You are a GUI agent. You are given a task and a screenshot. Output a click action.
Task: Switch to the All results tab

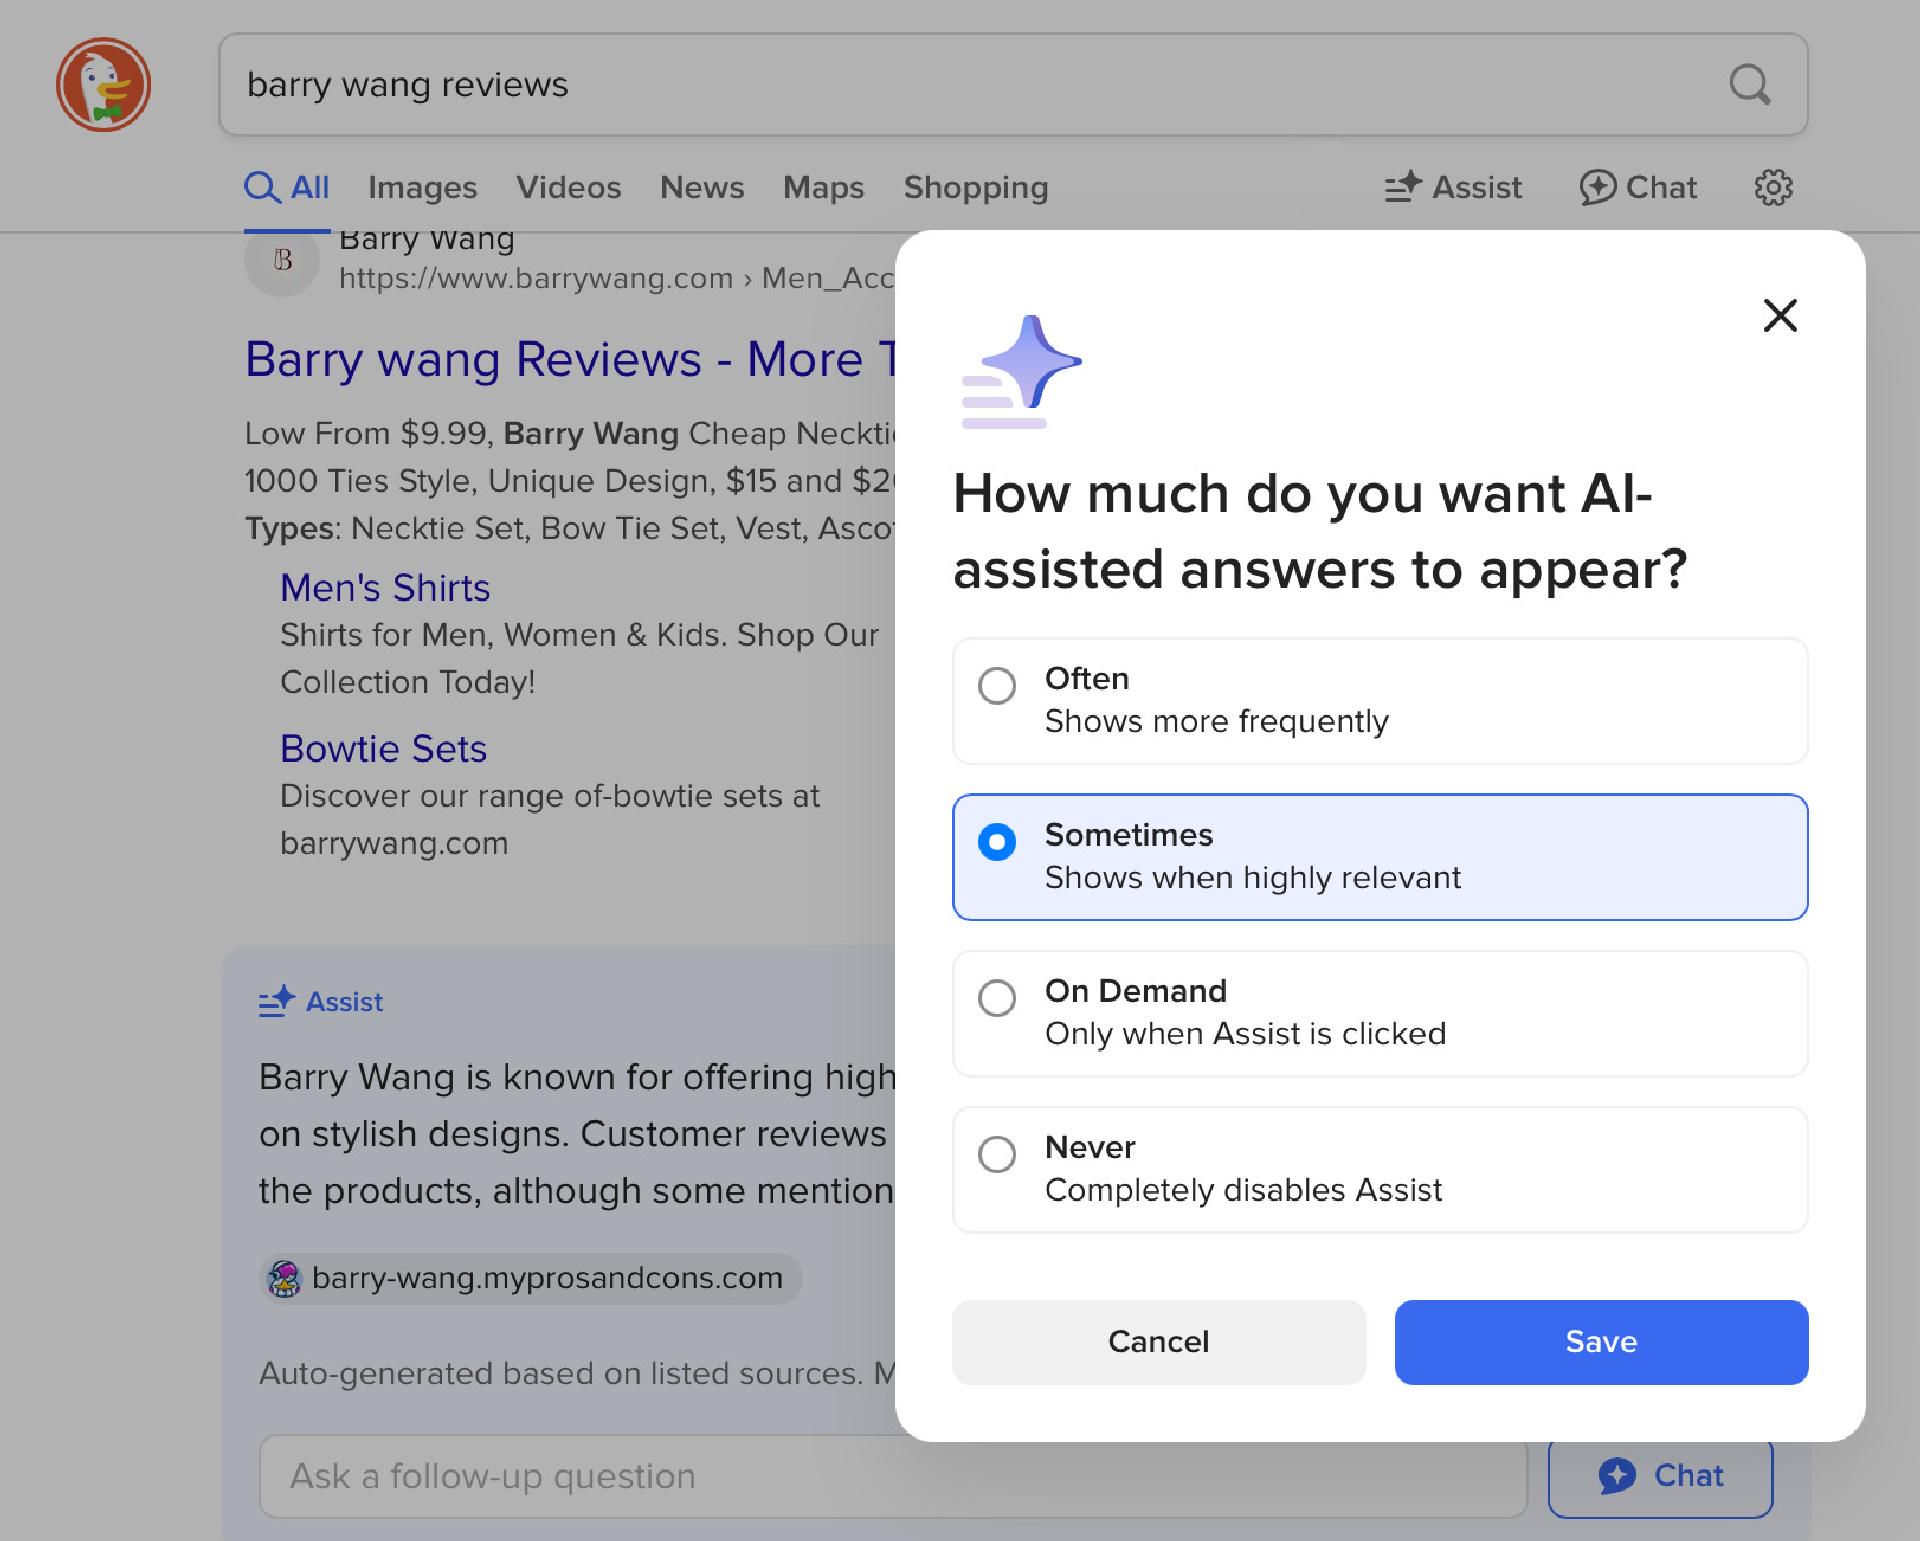point(287,187)
